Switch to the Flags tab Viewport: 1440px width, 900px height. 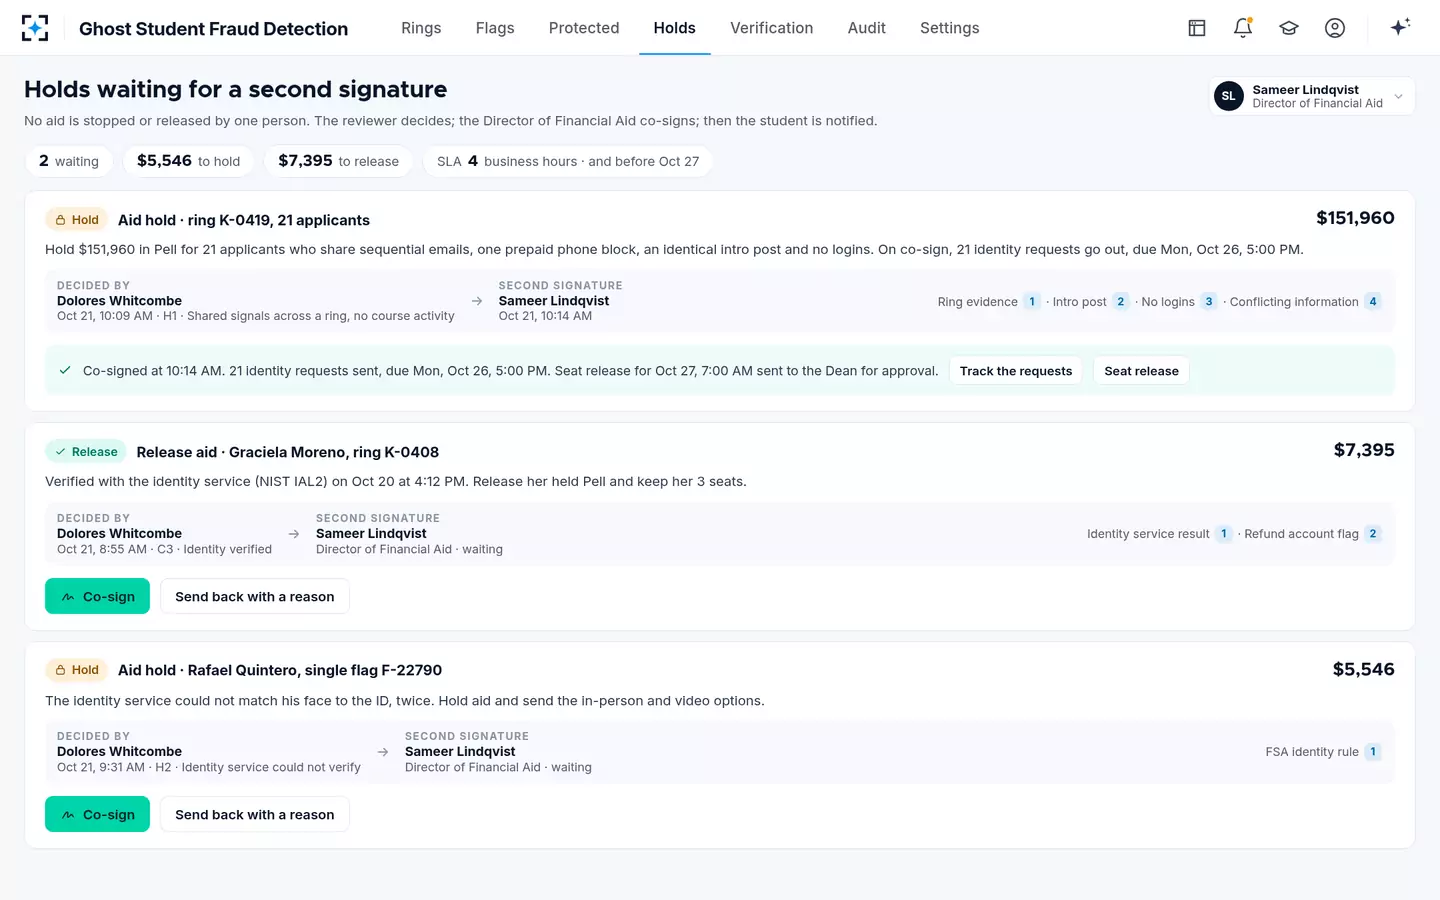[x=495, y=28]
